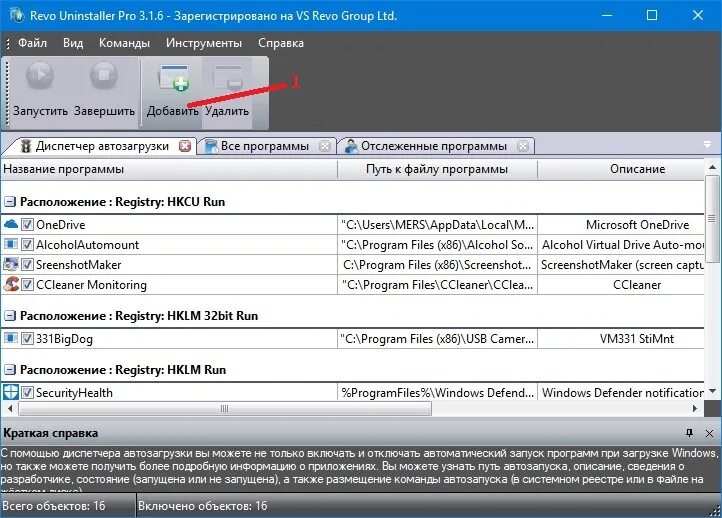The height and width of the screenshot is (518, 722).
Task: Click the AlcoholAutomount row icon
Action: click(11, 244)
